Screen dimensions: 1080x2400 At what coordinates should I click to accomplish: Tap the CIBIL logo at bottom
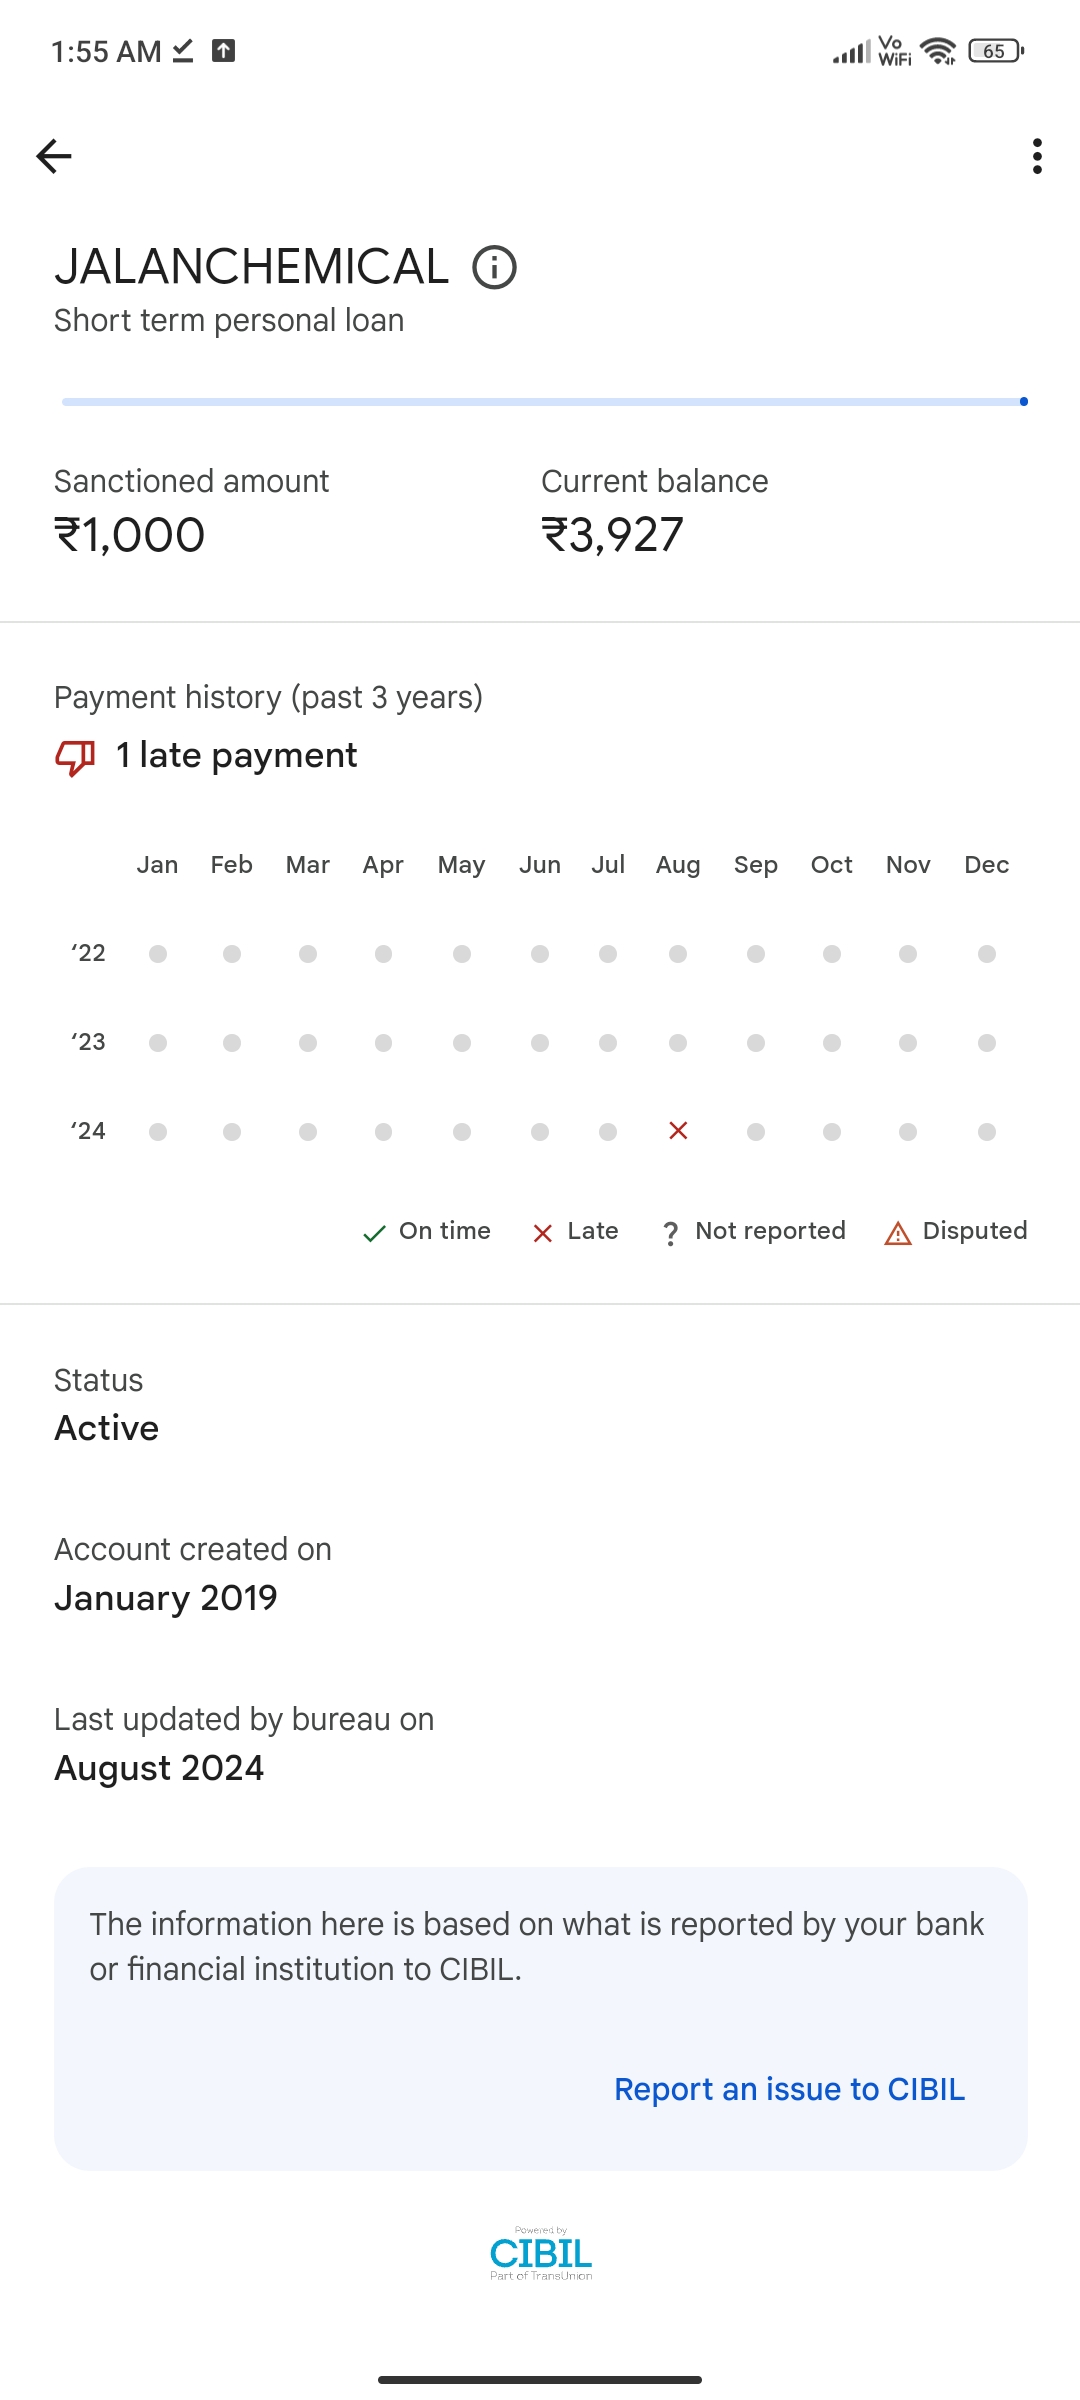541,2254
